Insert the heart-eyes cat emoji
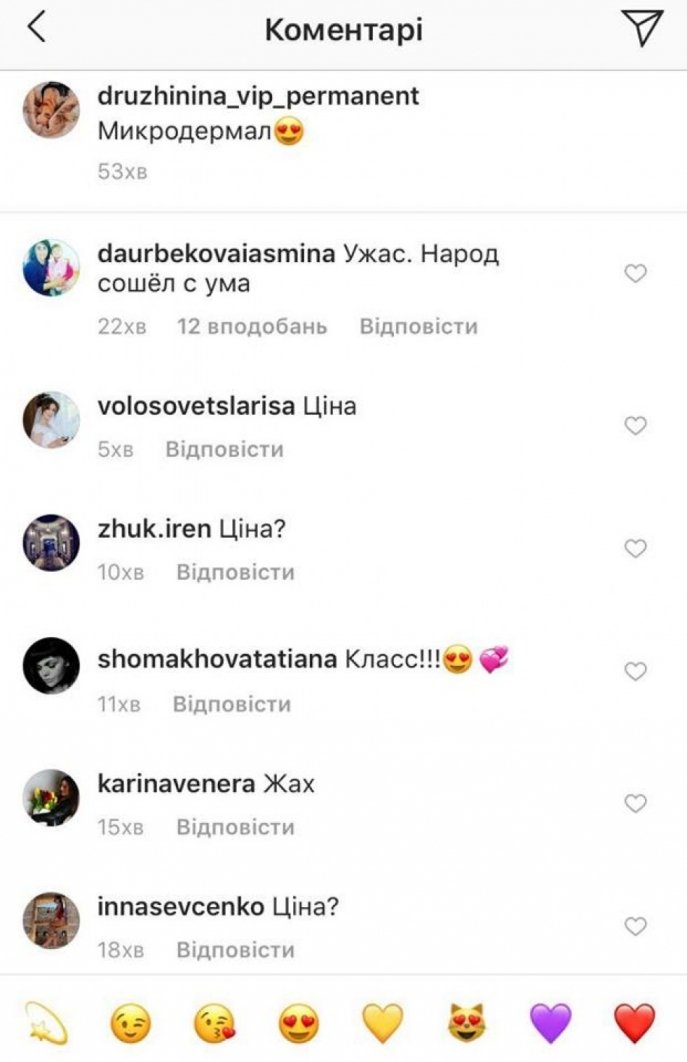The image size is (687, 1062). [x=466, y=1022]
